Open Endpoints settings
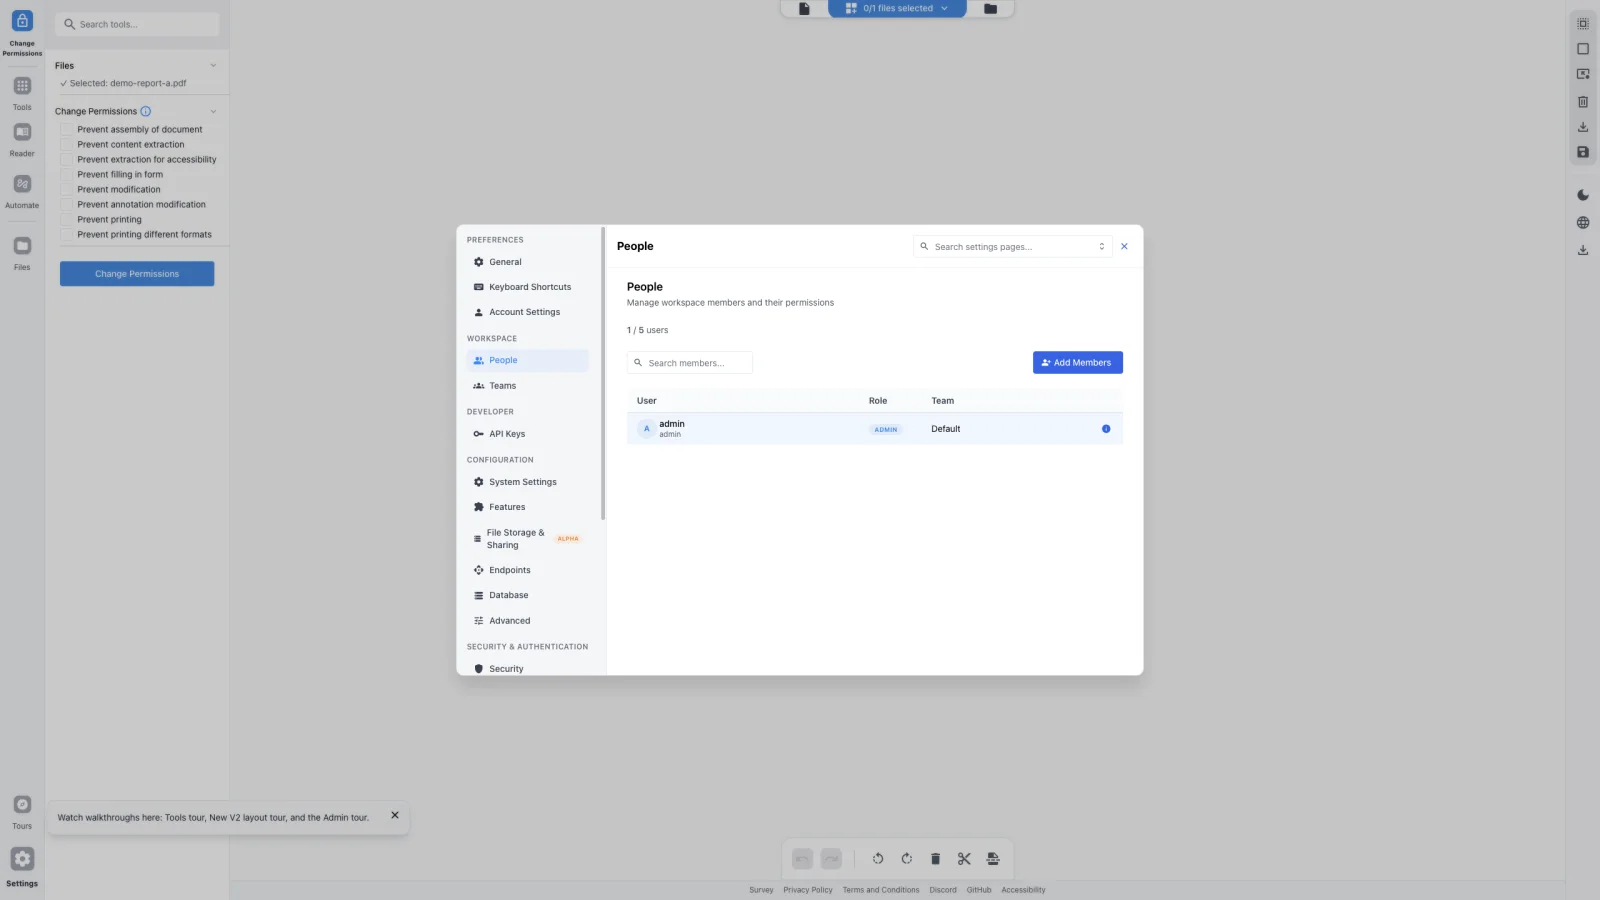The image size is (1600, 900). [527, 570]
